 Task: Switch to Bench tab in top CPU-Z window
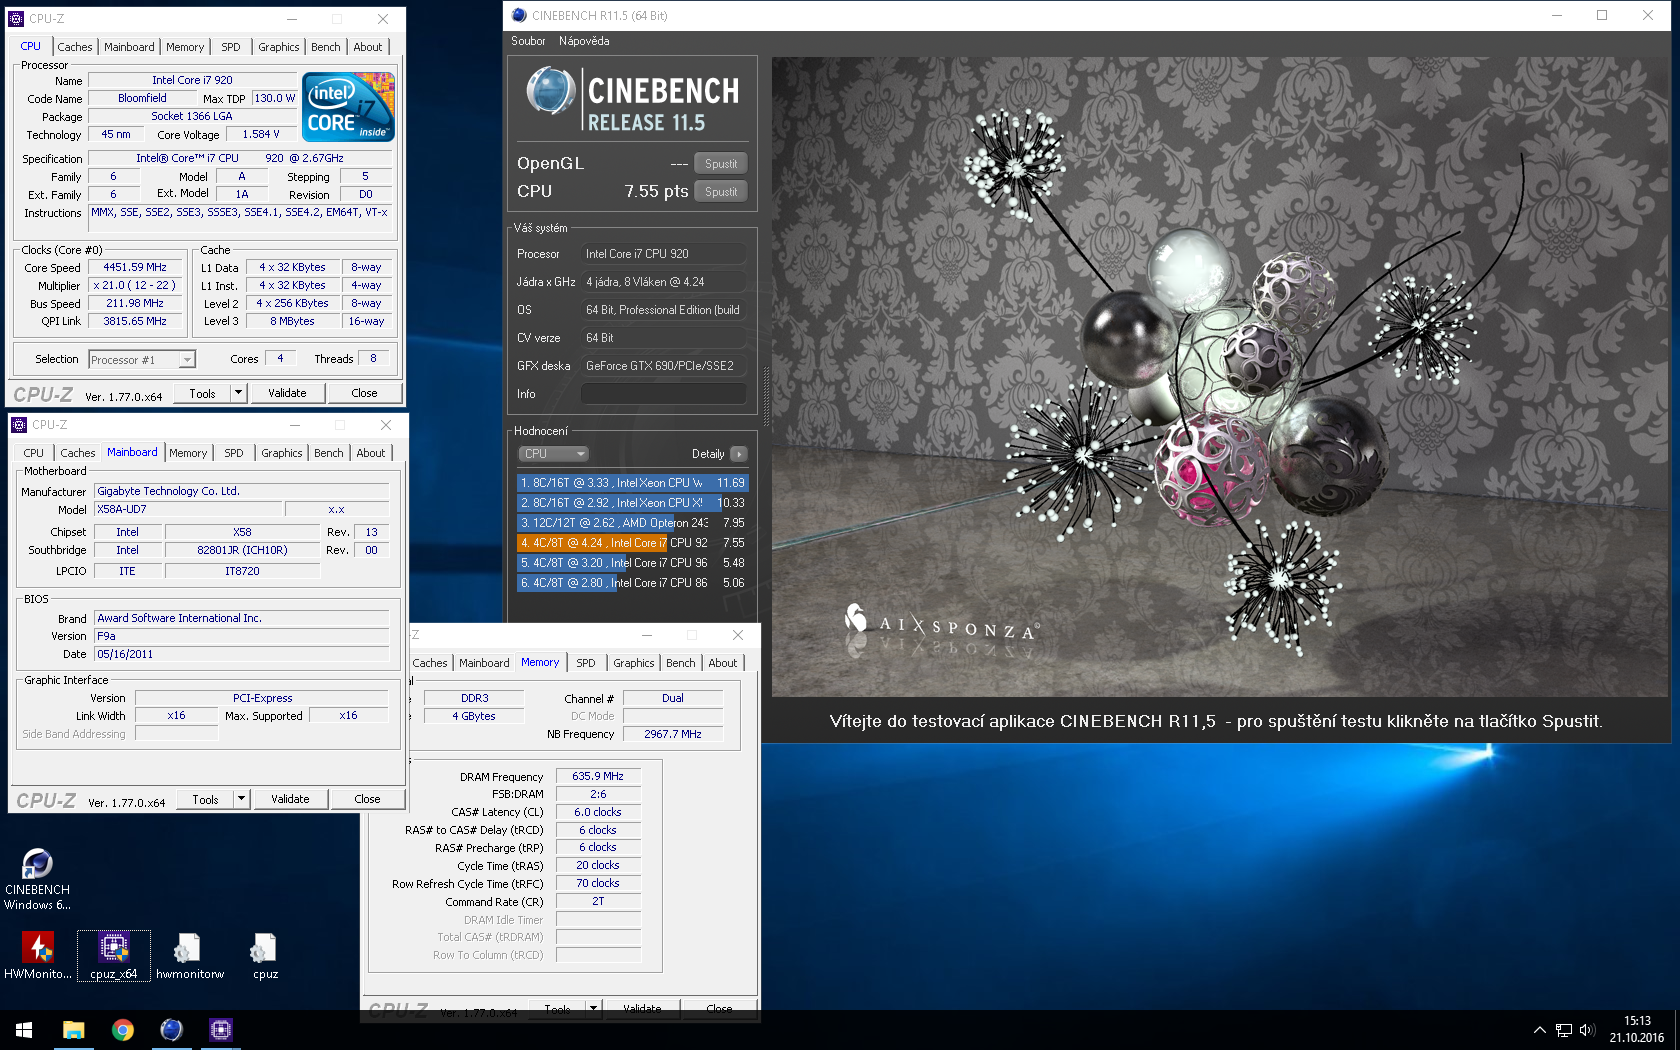[325, 47]
